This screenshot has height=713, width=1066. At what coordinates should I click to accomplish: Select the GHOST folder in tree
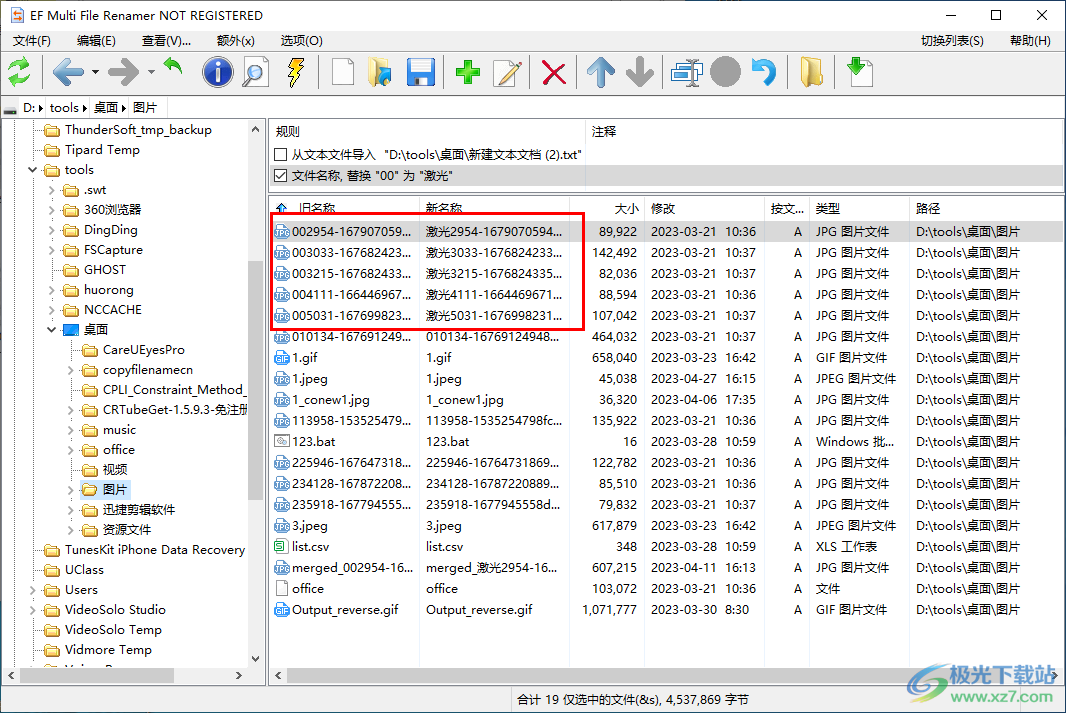[x=105, y=270]
